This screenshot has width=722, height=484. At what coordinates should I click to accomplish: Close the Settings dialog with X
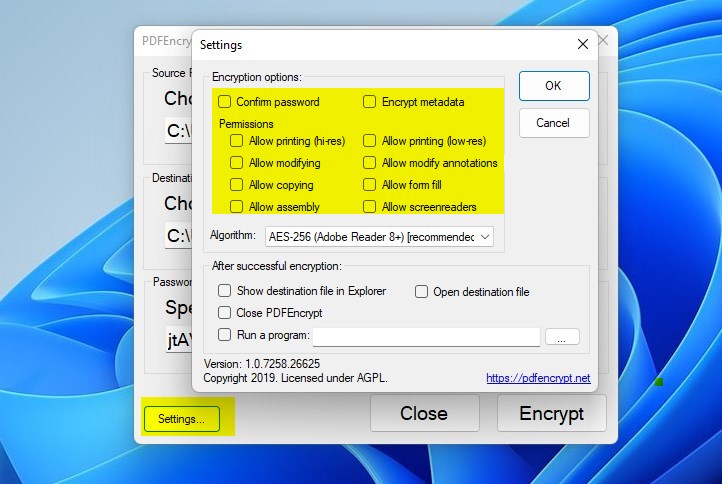click(582, 44)
